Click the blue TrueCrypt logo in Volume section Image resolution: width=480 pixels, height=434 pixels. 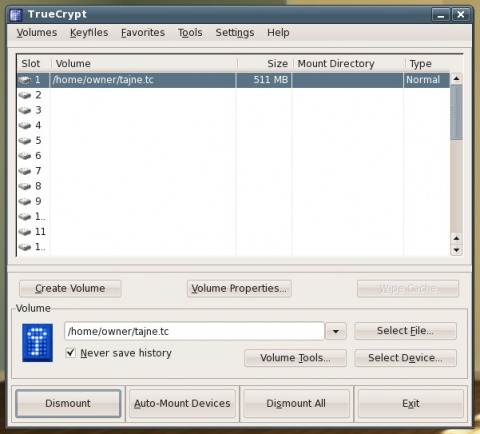(37, 343)
